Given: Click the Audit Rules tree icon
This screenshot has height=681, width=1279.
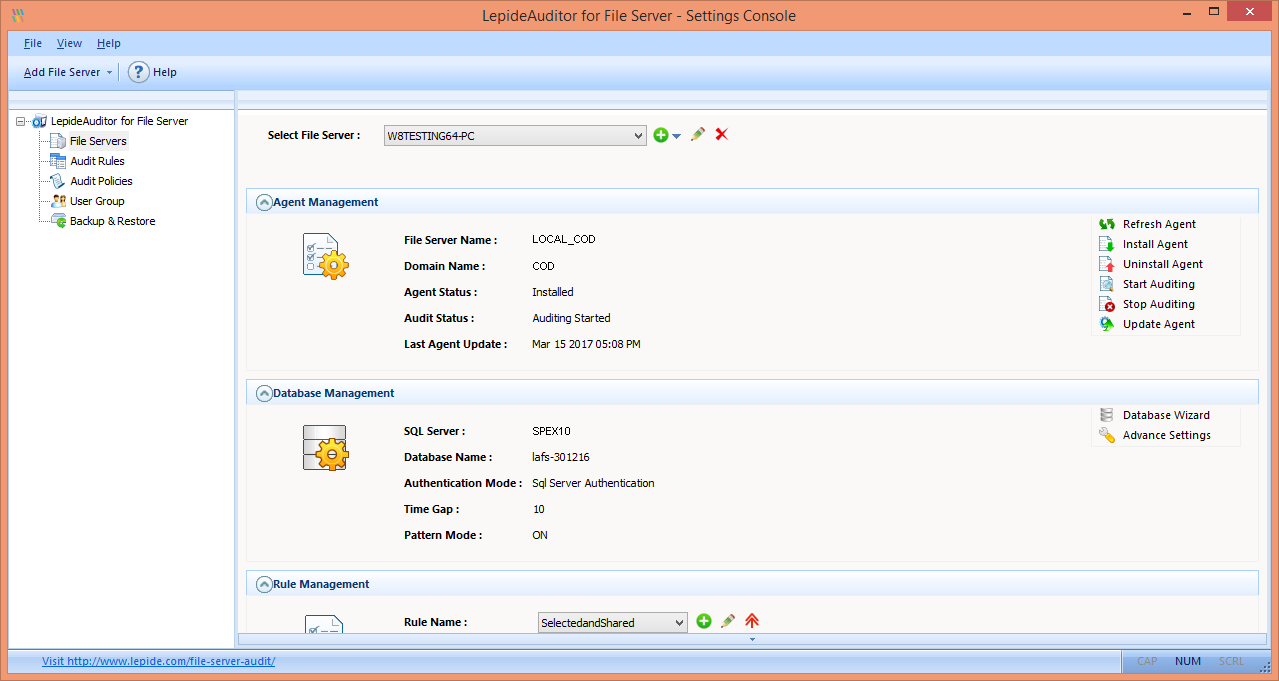Looking at the screenshot, I should [59, 161].
